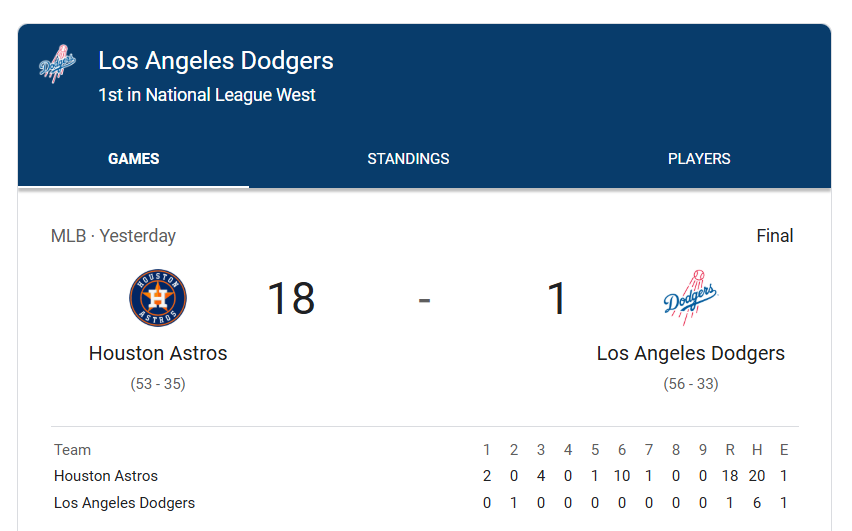Click the Dodgers 56 - 33 record
Screen dimensions: 852x531
tap(691, 384)
